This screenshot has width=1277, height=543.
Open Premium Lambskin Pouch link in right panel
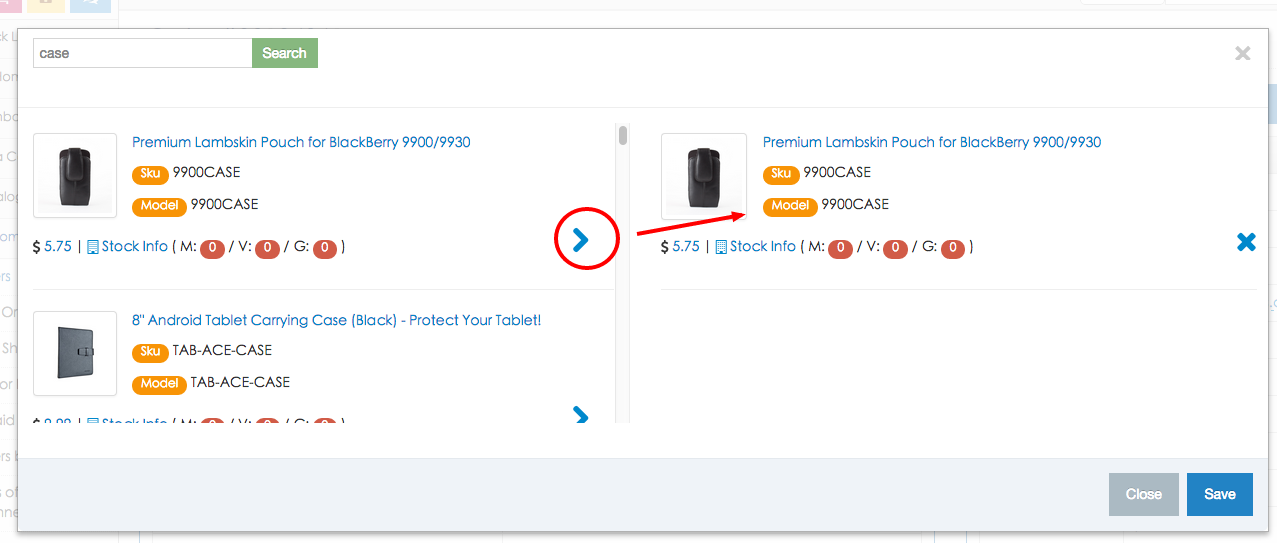pos(931,142)
